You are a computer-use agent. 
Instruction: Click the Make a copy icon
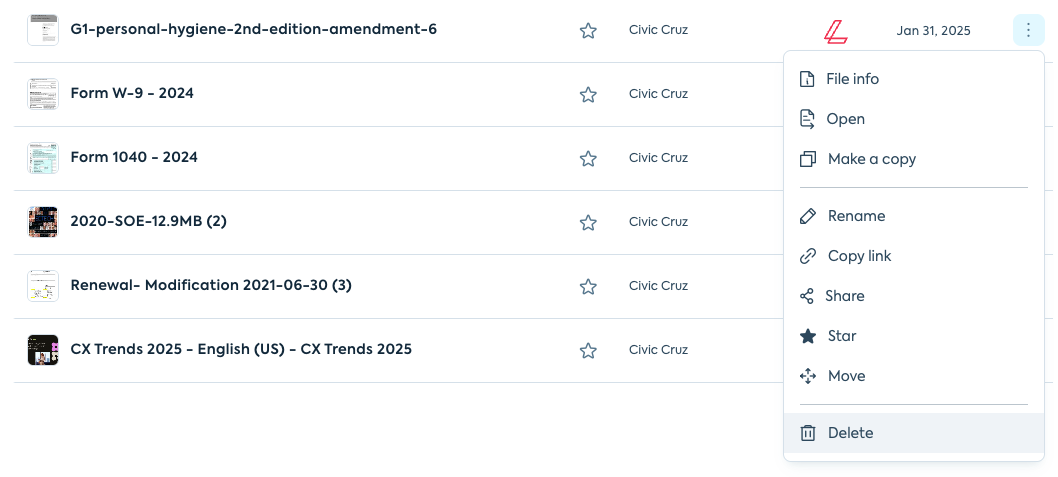(808, 159)
